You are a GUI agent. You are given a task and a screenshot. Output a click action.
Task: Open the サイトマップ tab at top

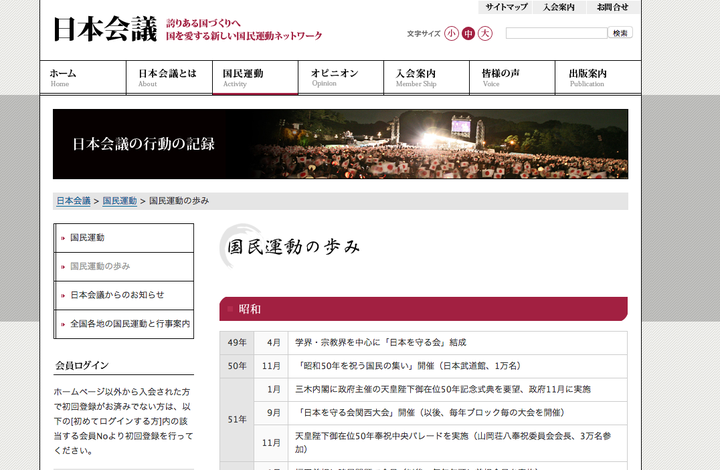pyautogui.click(x=506, y=7)
